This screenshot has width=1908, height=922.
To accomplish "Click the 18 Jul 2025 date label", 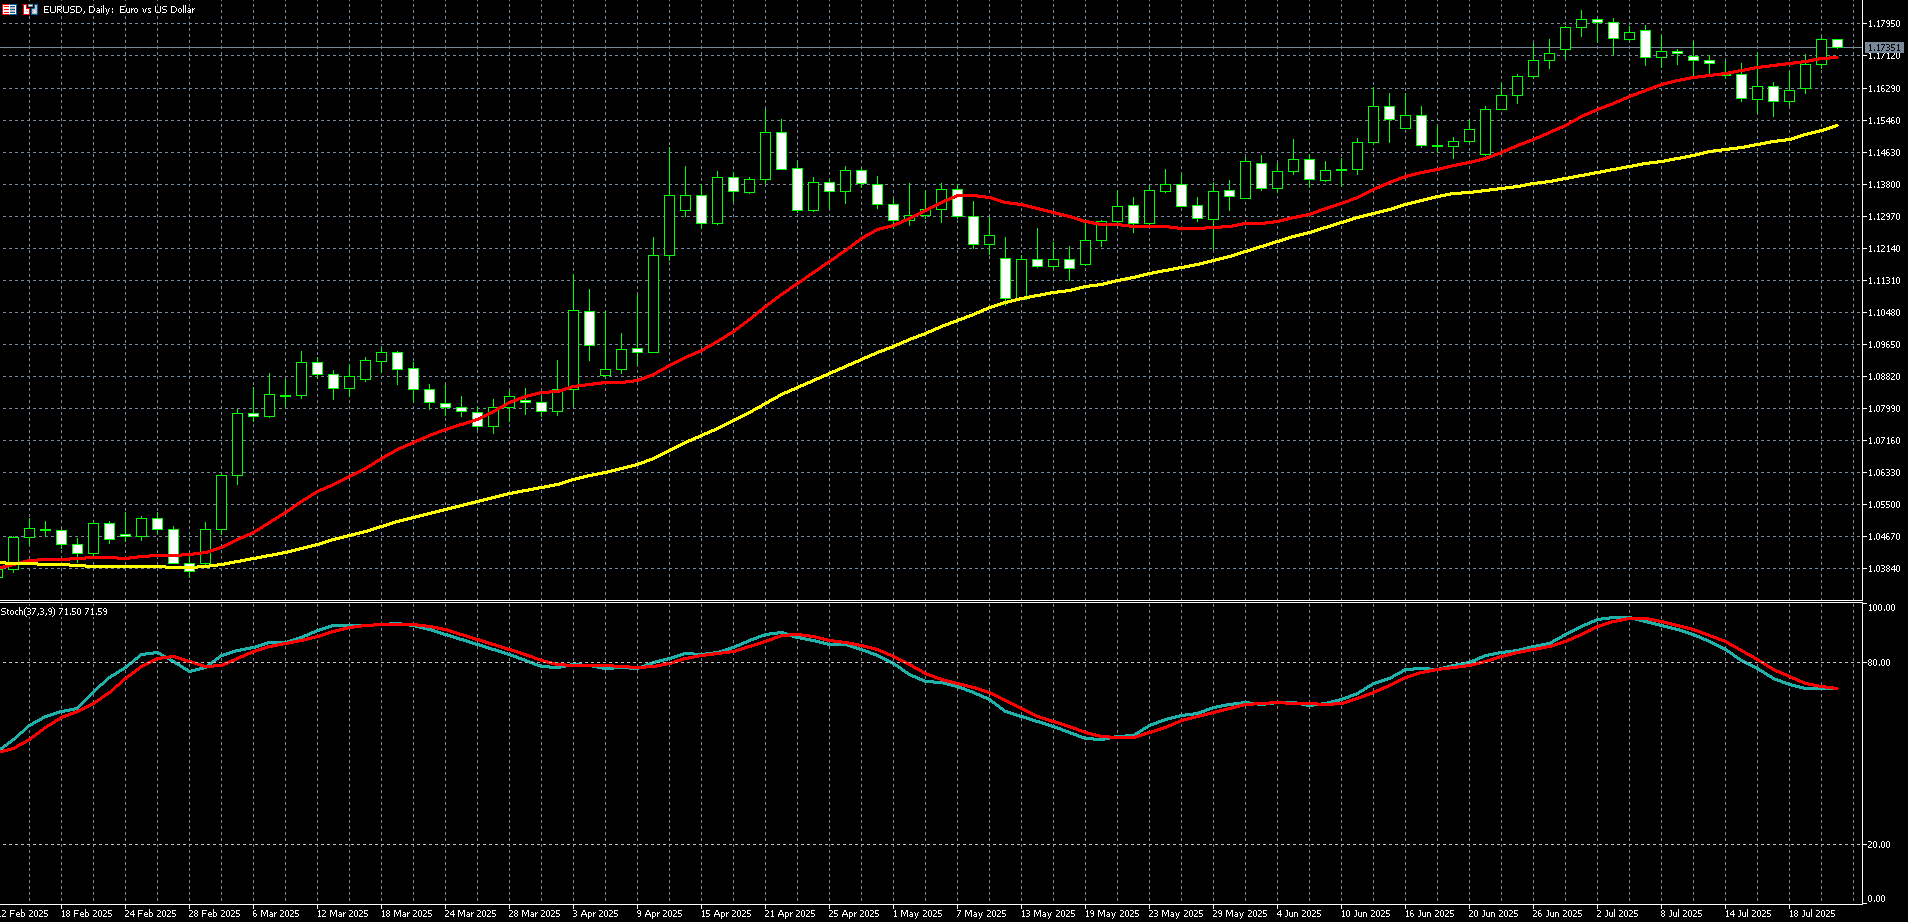I will pos(1811,913).
